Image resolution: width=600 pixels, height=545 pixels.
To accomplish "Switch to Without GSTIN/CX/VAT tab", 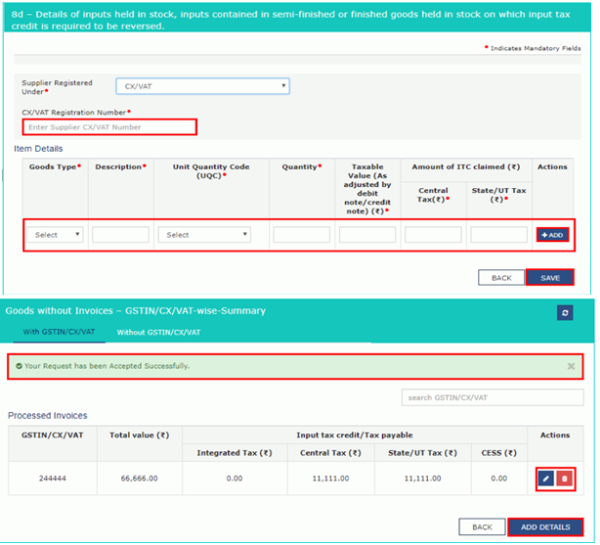I will click(x=158, y=332).
